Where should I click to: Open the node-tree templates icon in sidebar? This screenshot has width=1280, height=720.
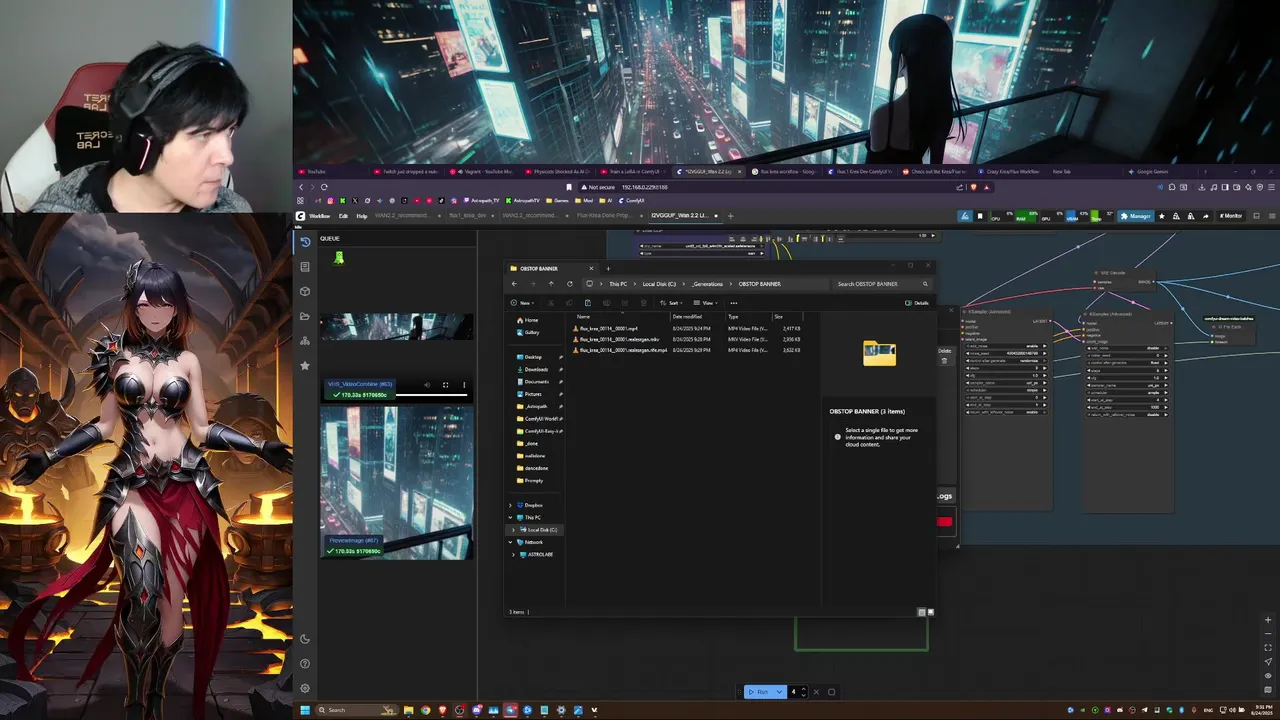(x=305, y=341)
